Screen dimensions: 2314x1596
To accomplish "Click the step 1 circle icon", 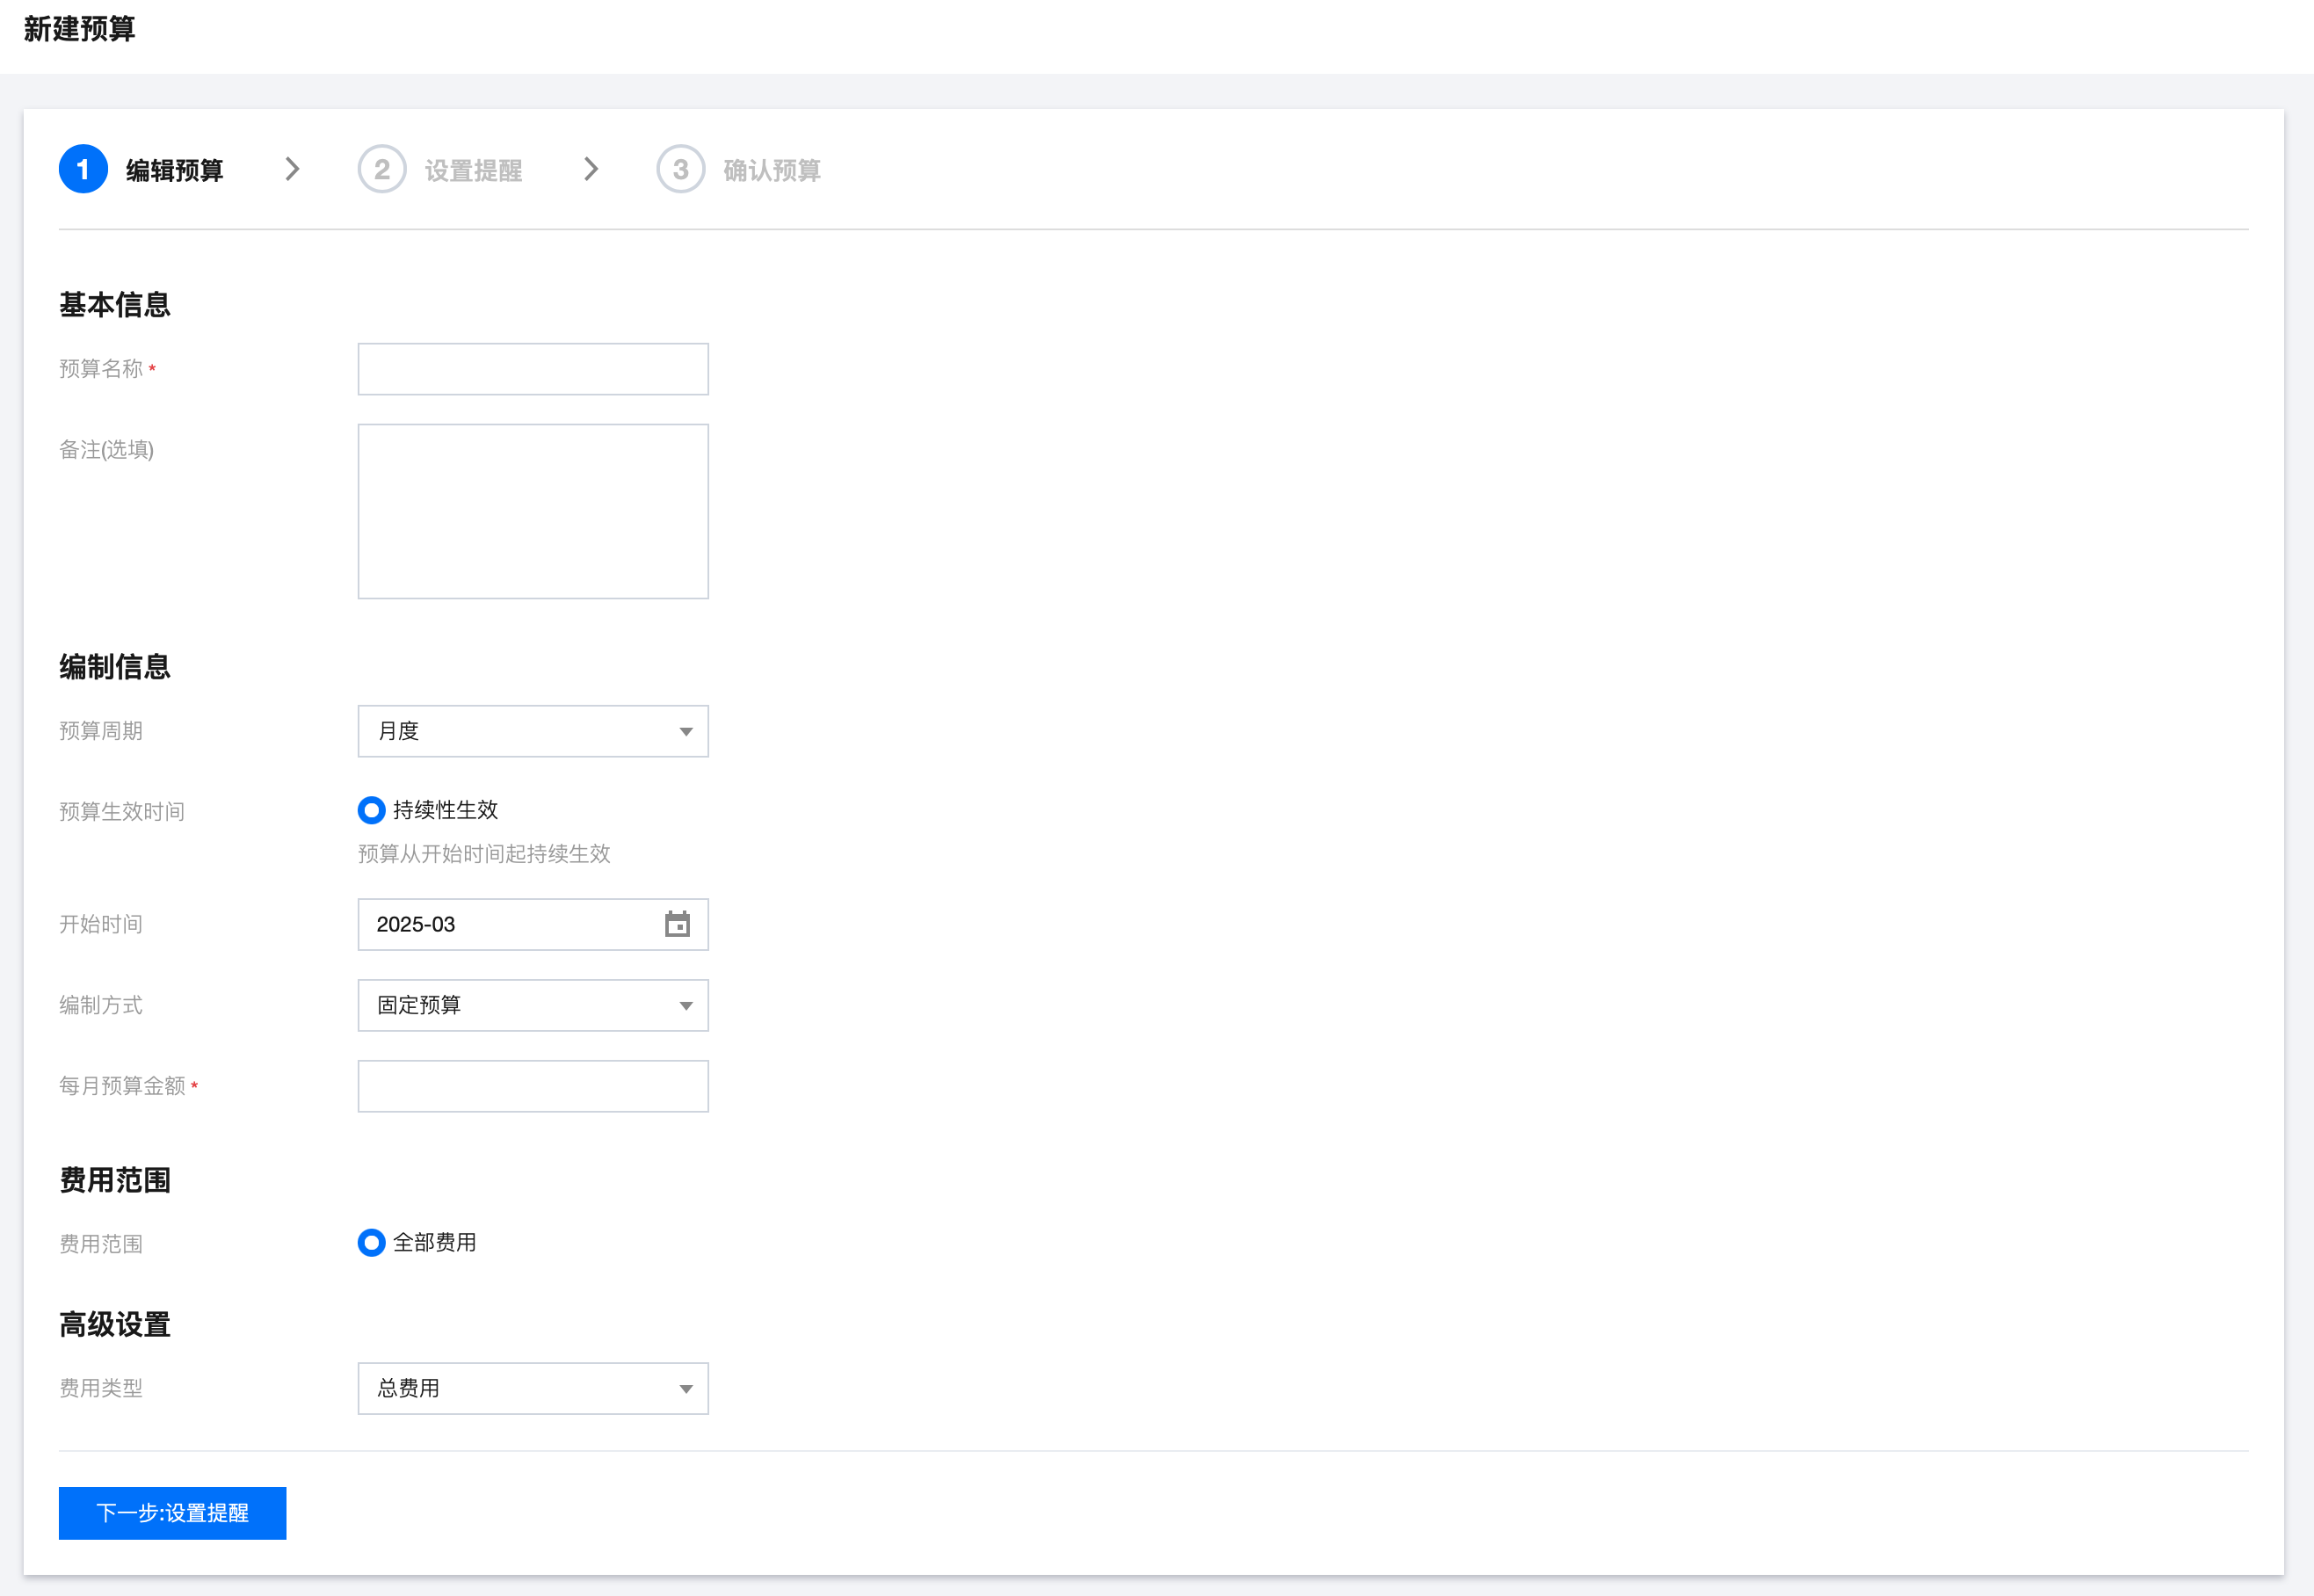I will pos(83,170).
